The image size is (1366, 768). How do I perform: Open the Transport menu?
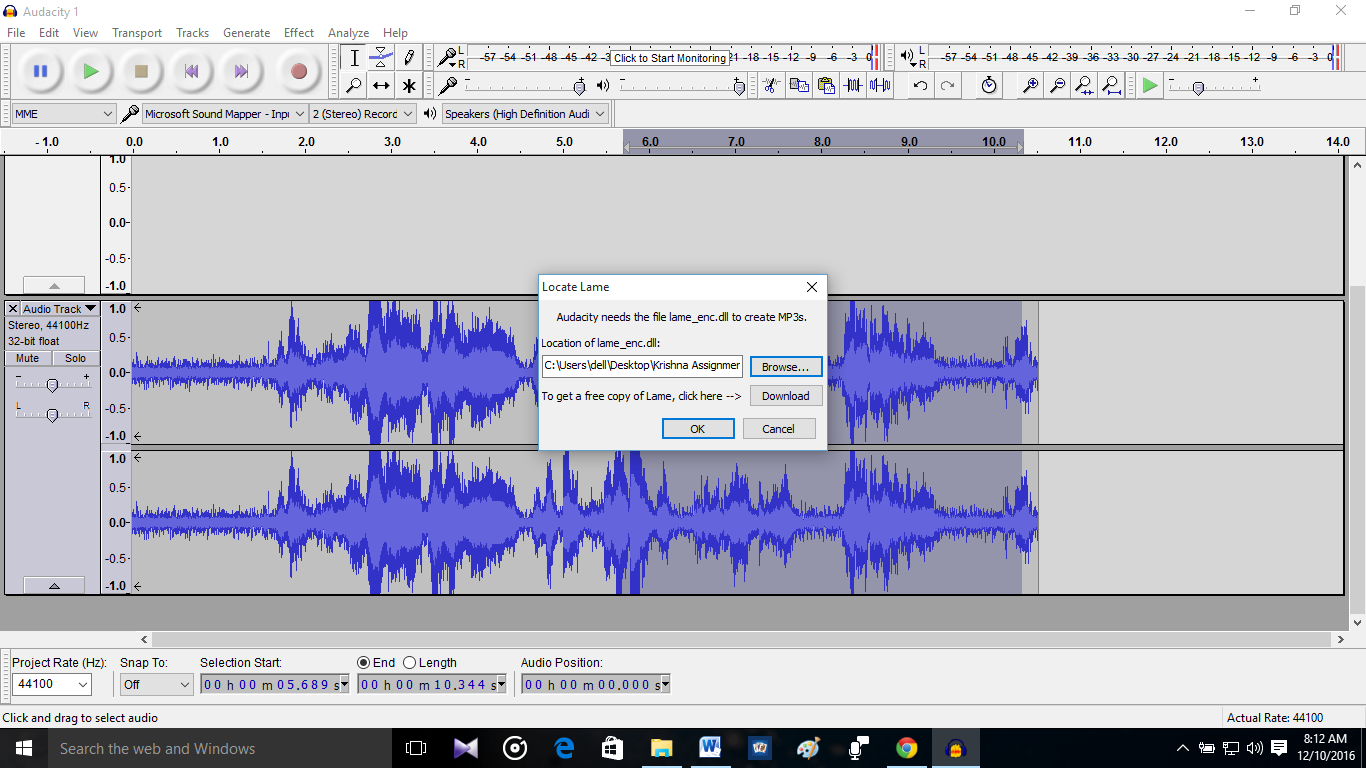tap(137, 33)
